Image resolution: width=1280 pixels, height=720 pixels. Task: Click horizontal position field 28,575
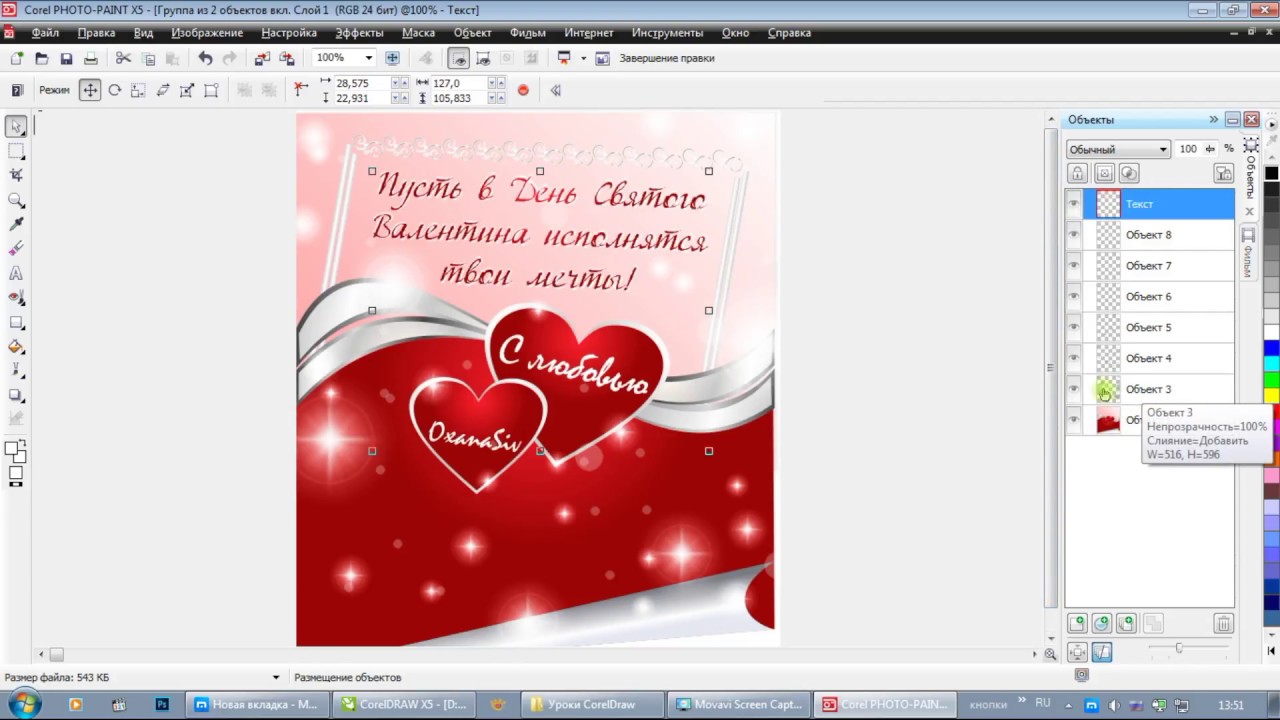pyautogui.click(x=364, y=83)
